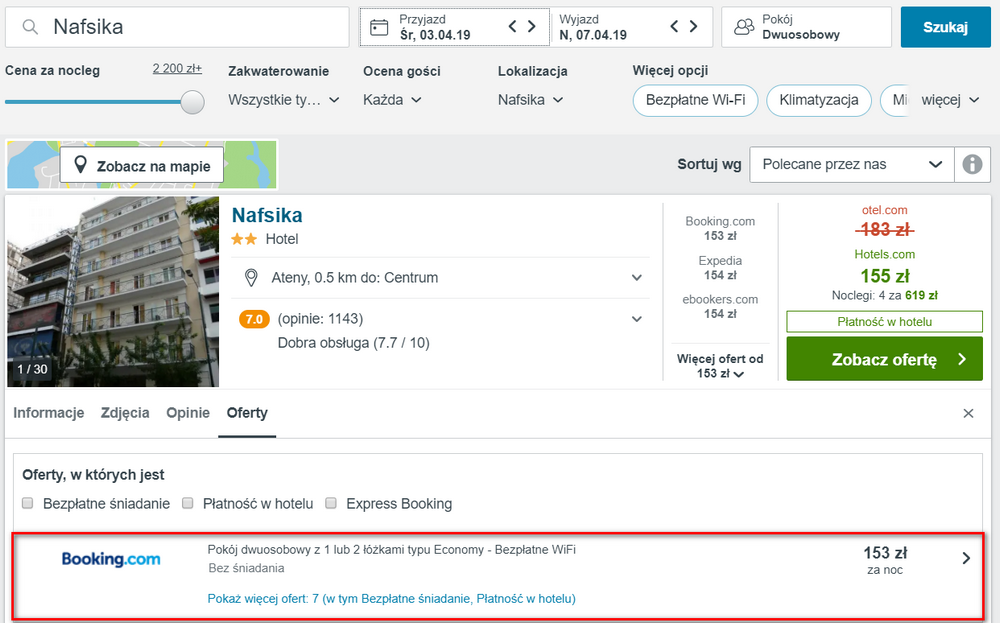Toggle the Klimatyzacja filter

pos(819,100)
